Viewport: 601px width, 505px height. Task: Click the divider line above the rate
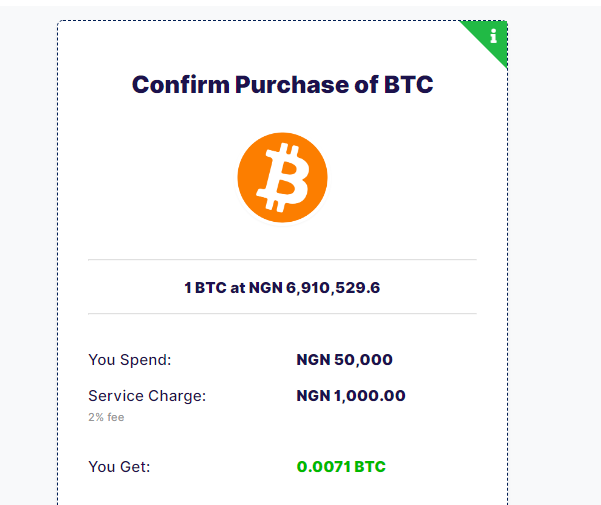point(282,259)
